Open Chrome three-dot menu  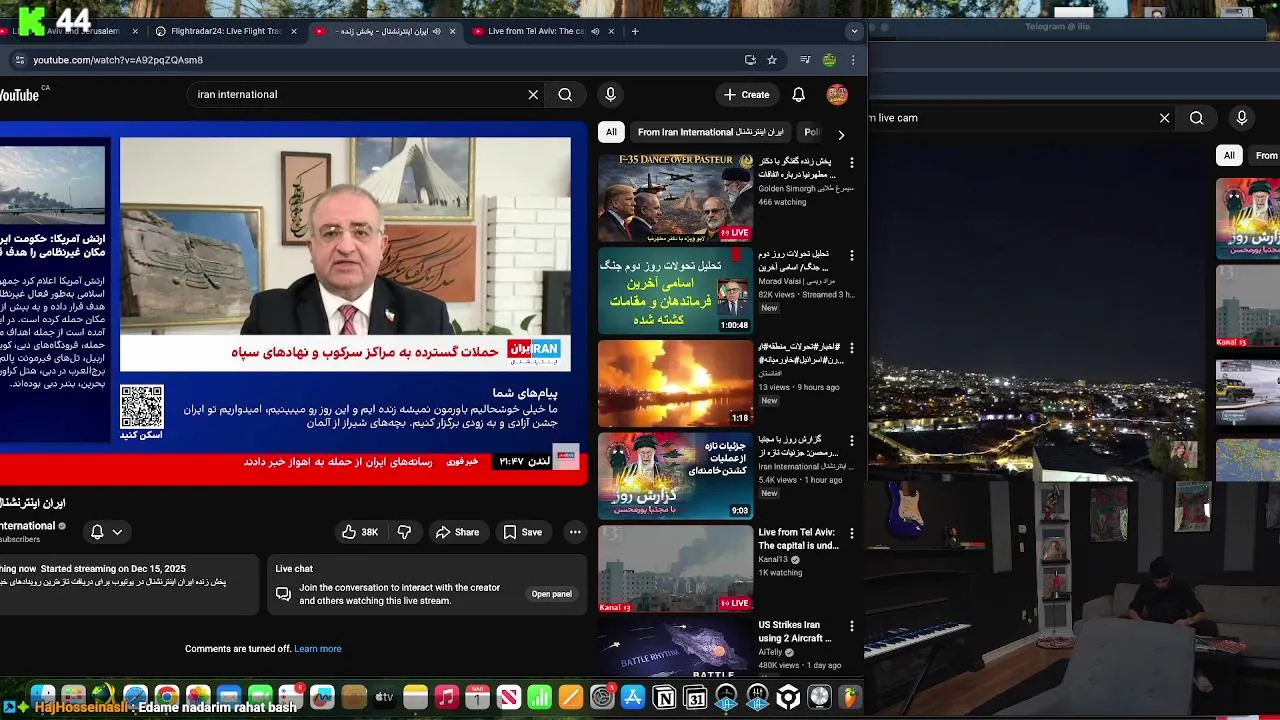853,60
